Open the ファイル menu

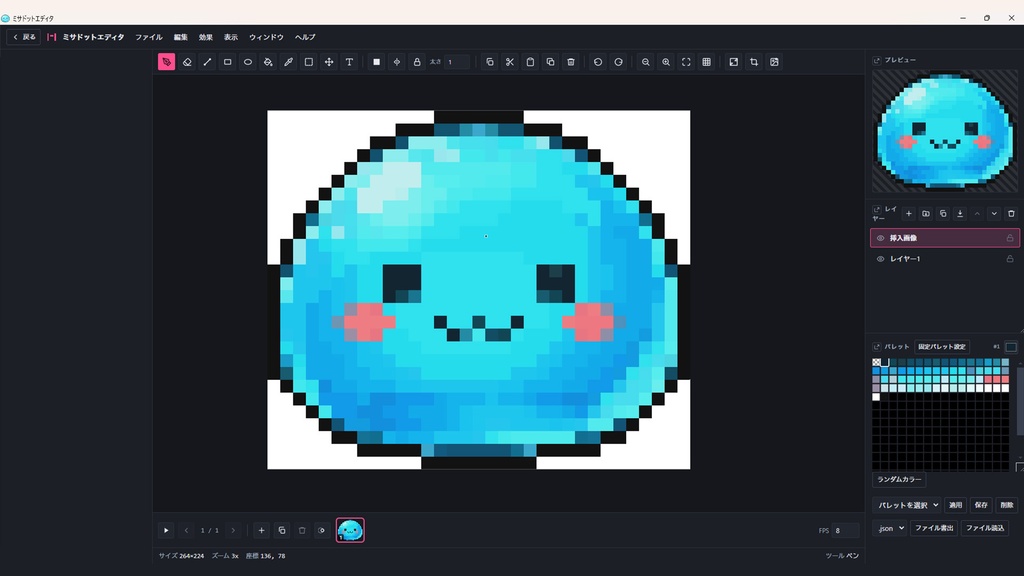click(x=149, y=37)
